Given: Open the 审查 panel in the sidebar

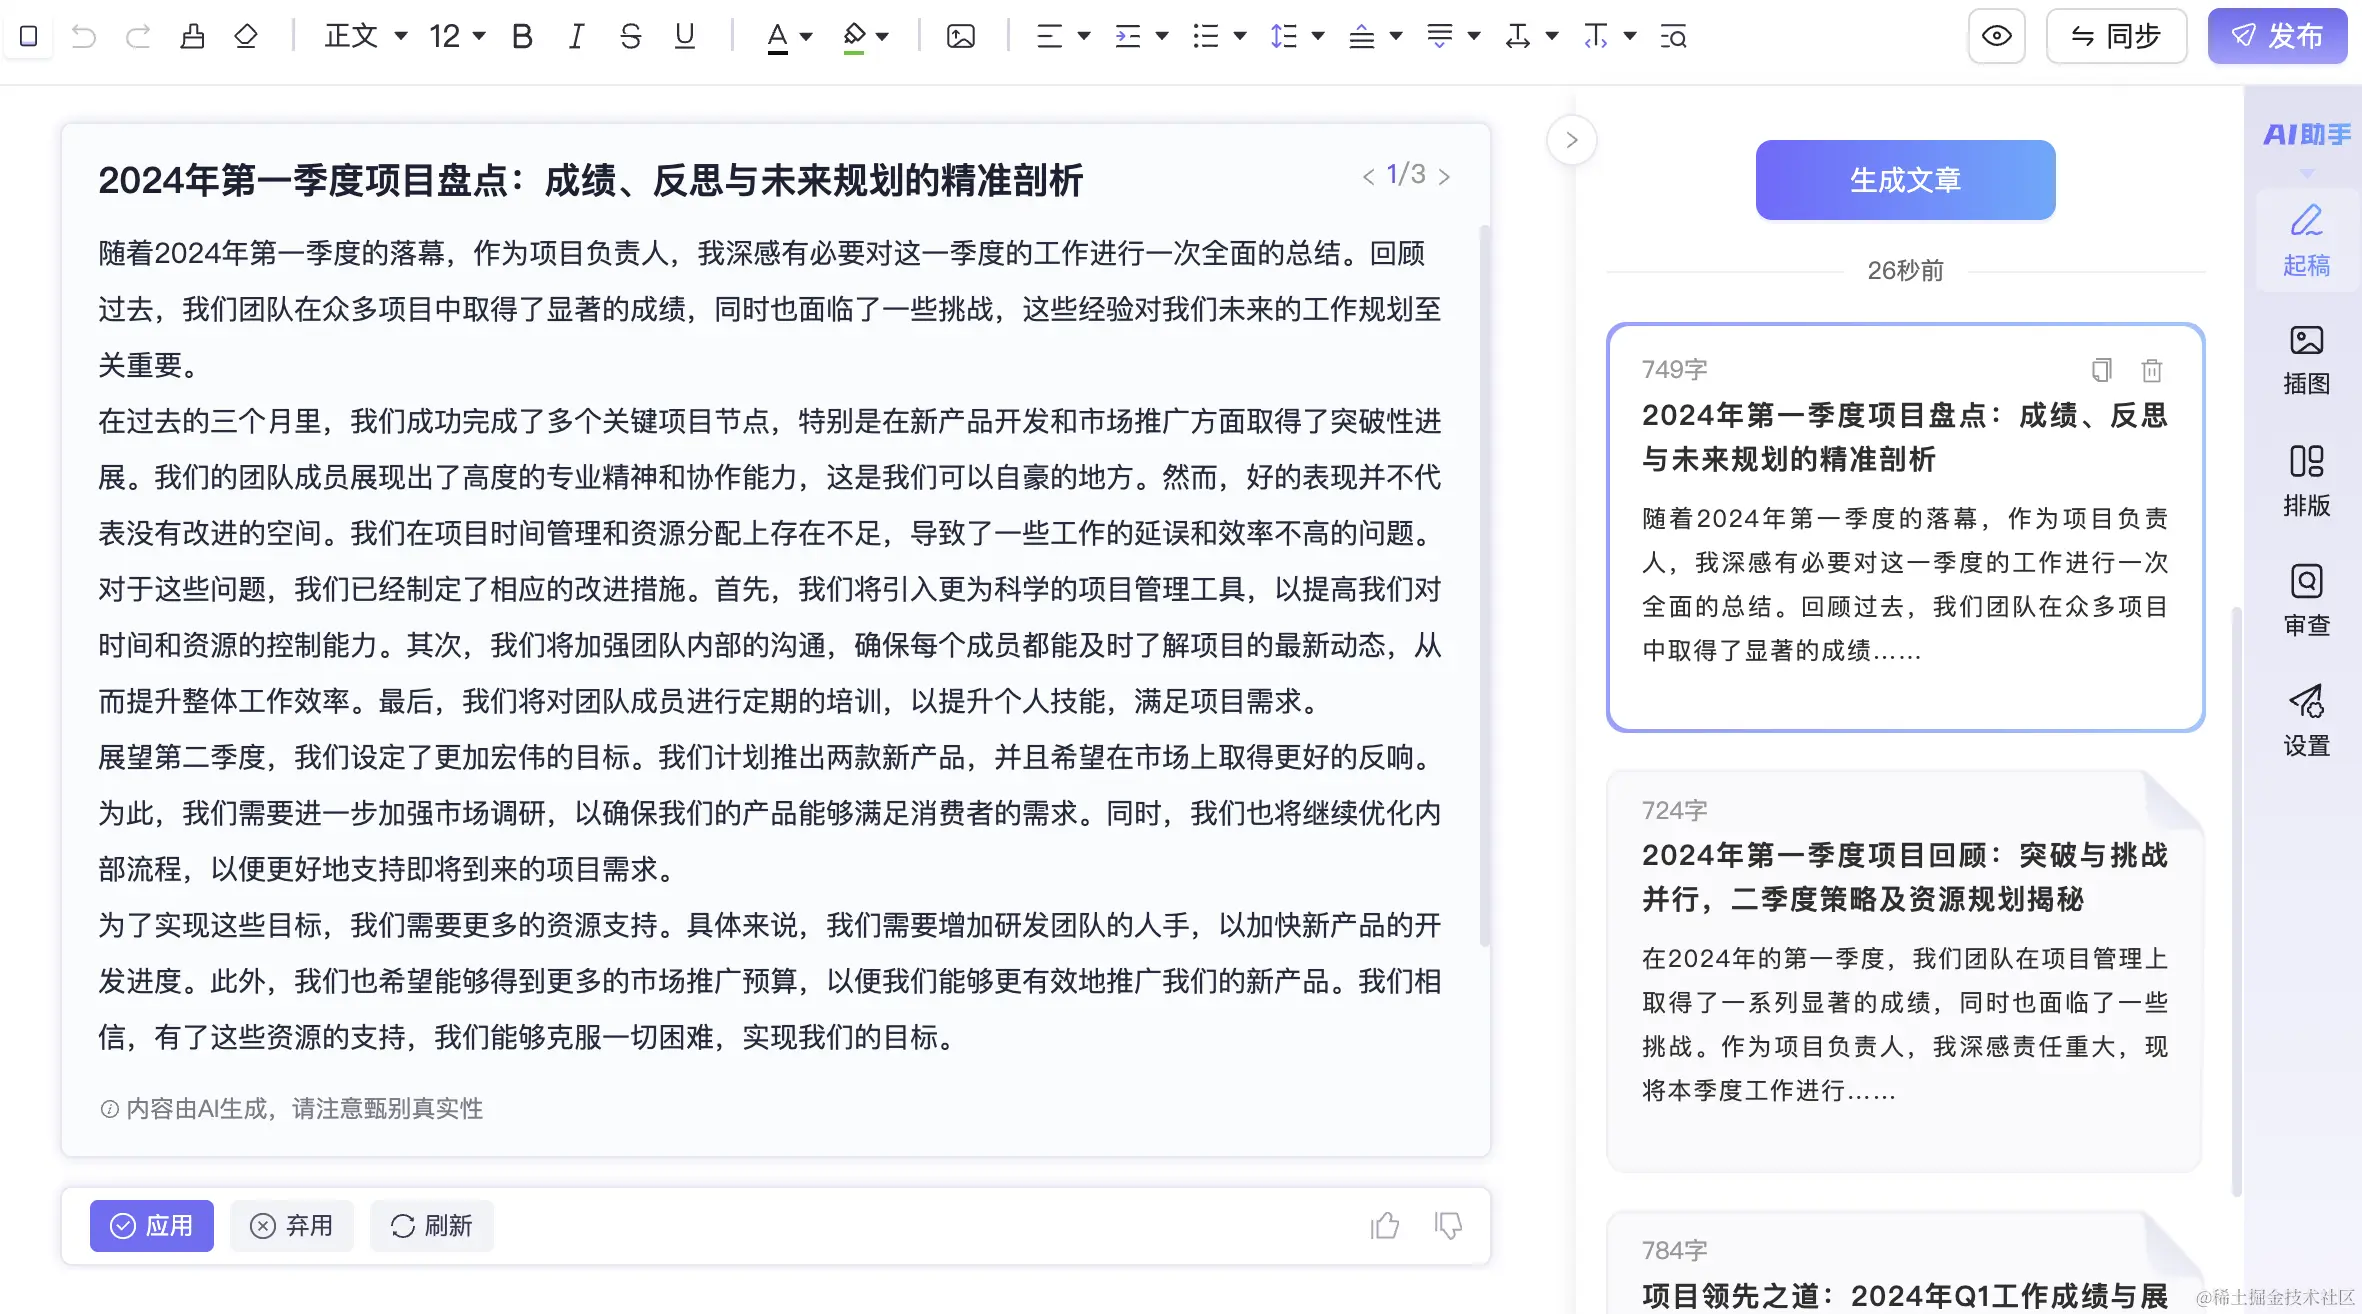Looking at the screenshot, I should [2306, 600].
